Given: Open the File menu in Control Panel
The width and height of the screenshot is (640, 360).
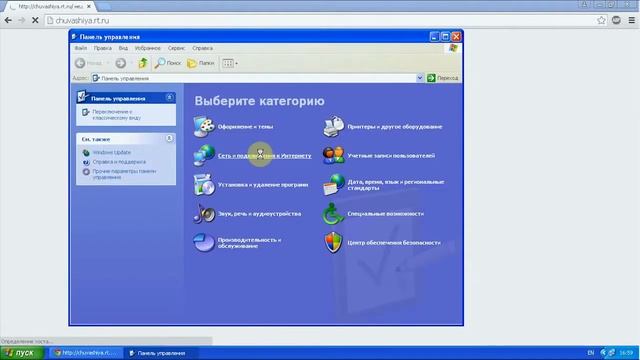Looking at the screenshot, I should coord(81,48).
